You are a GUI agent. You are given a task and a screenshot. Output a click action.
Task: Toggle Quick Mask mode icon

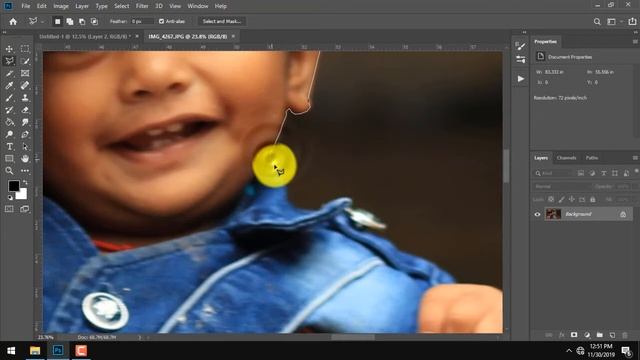[x=9, y=209]
